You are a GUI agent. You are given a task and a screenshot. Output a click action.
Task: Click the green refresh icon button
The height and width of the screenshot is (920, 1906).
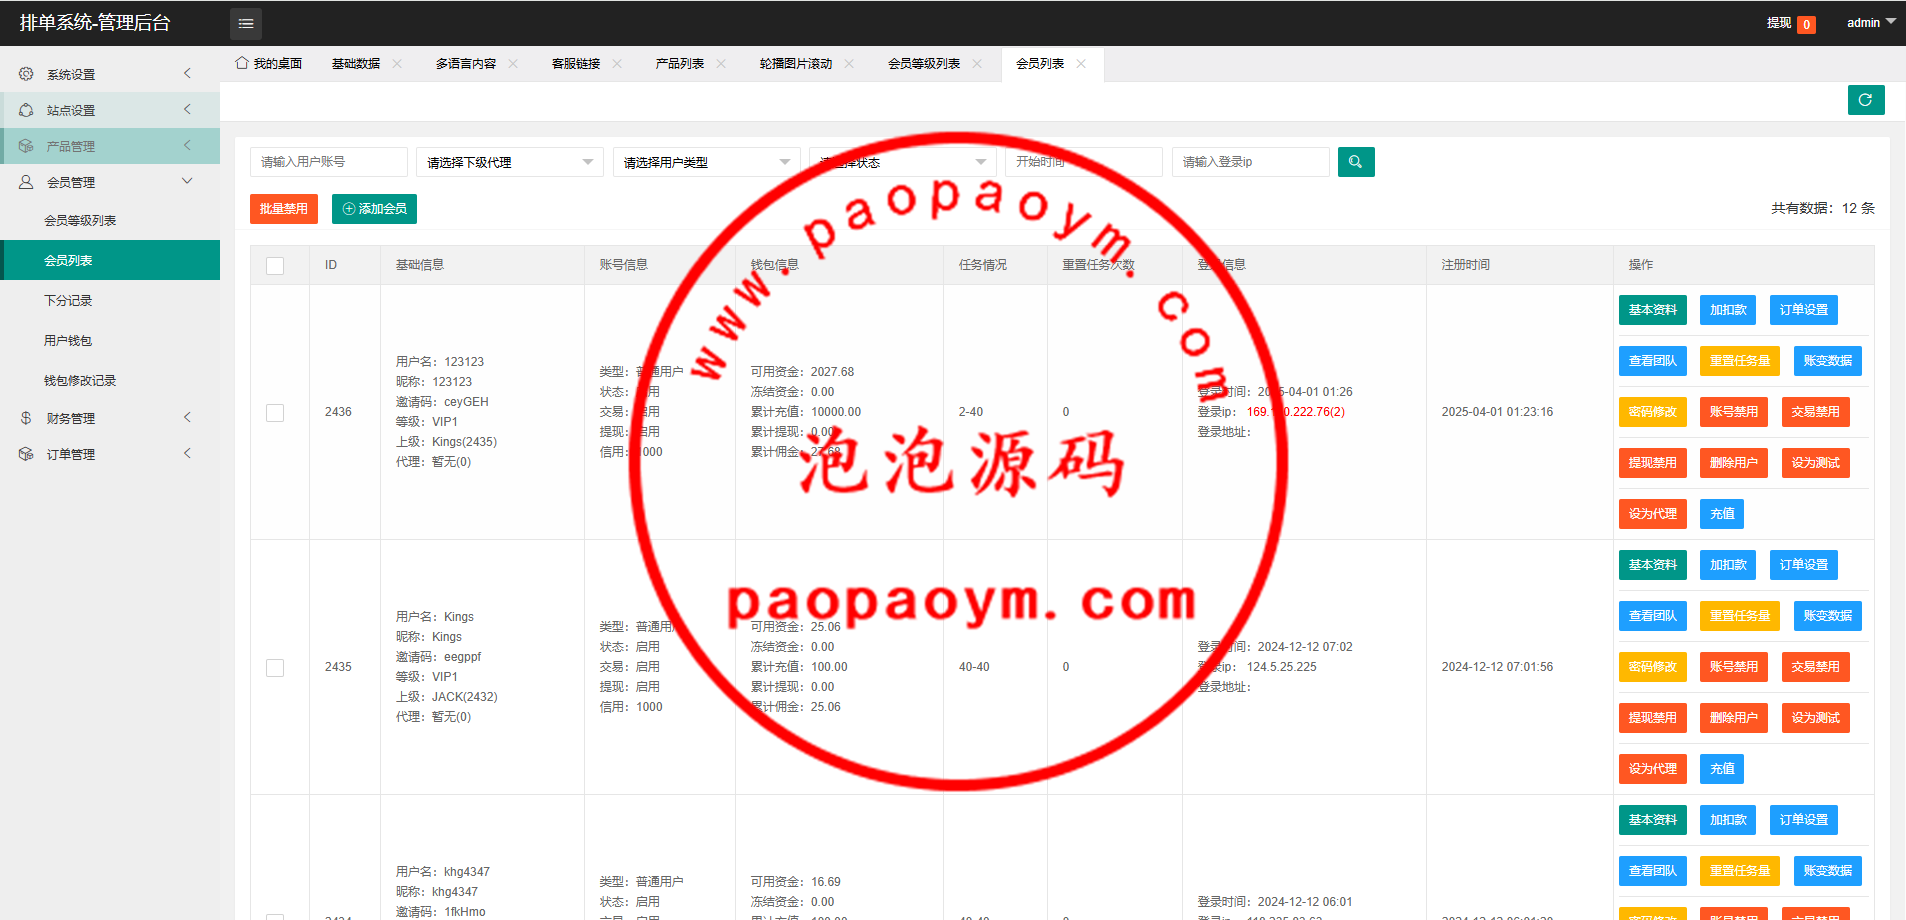click(1866, 100)
